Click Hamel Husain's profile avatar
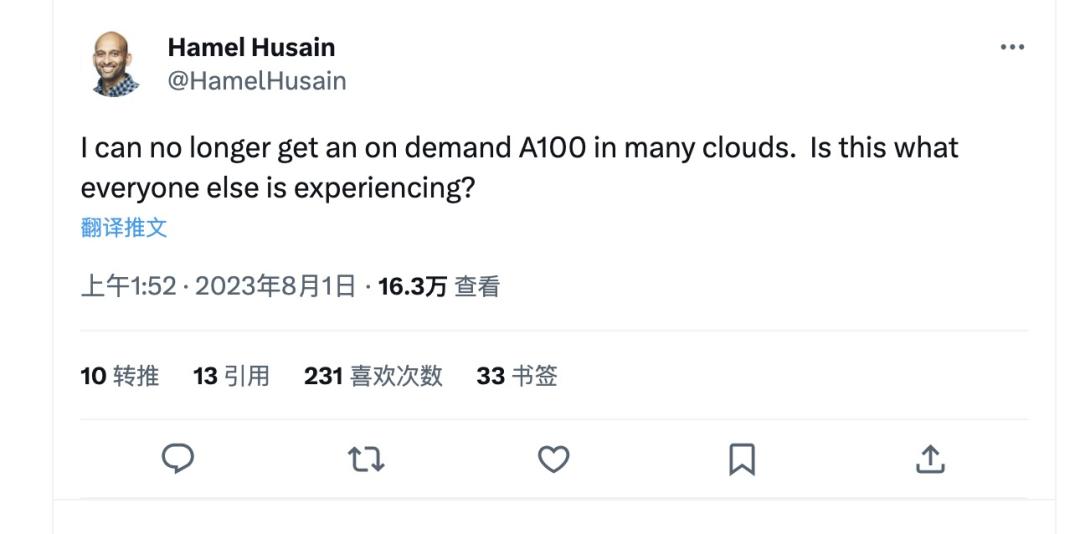1080x534 pixels. coord(116,64)
